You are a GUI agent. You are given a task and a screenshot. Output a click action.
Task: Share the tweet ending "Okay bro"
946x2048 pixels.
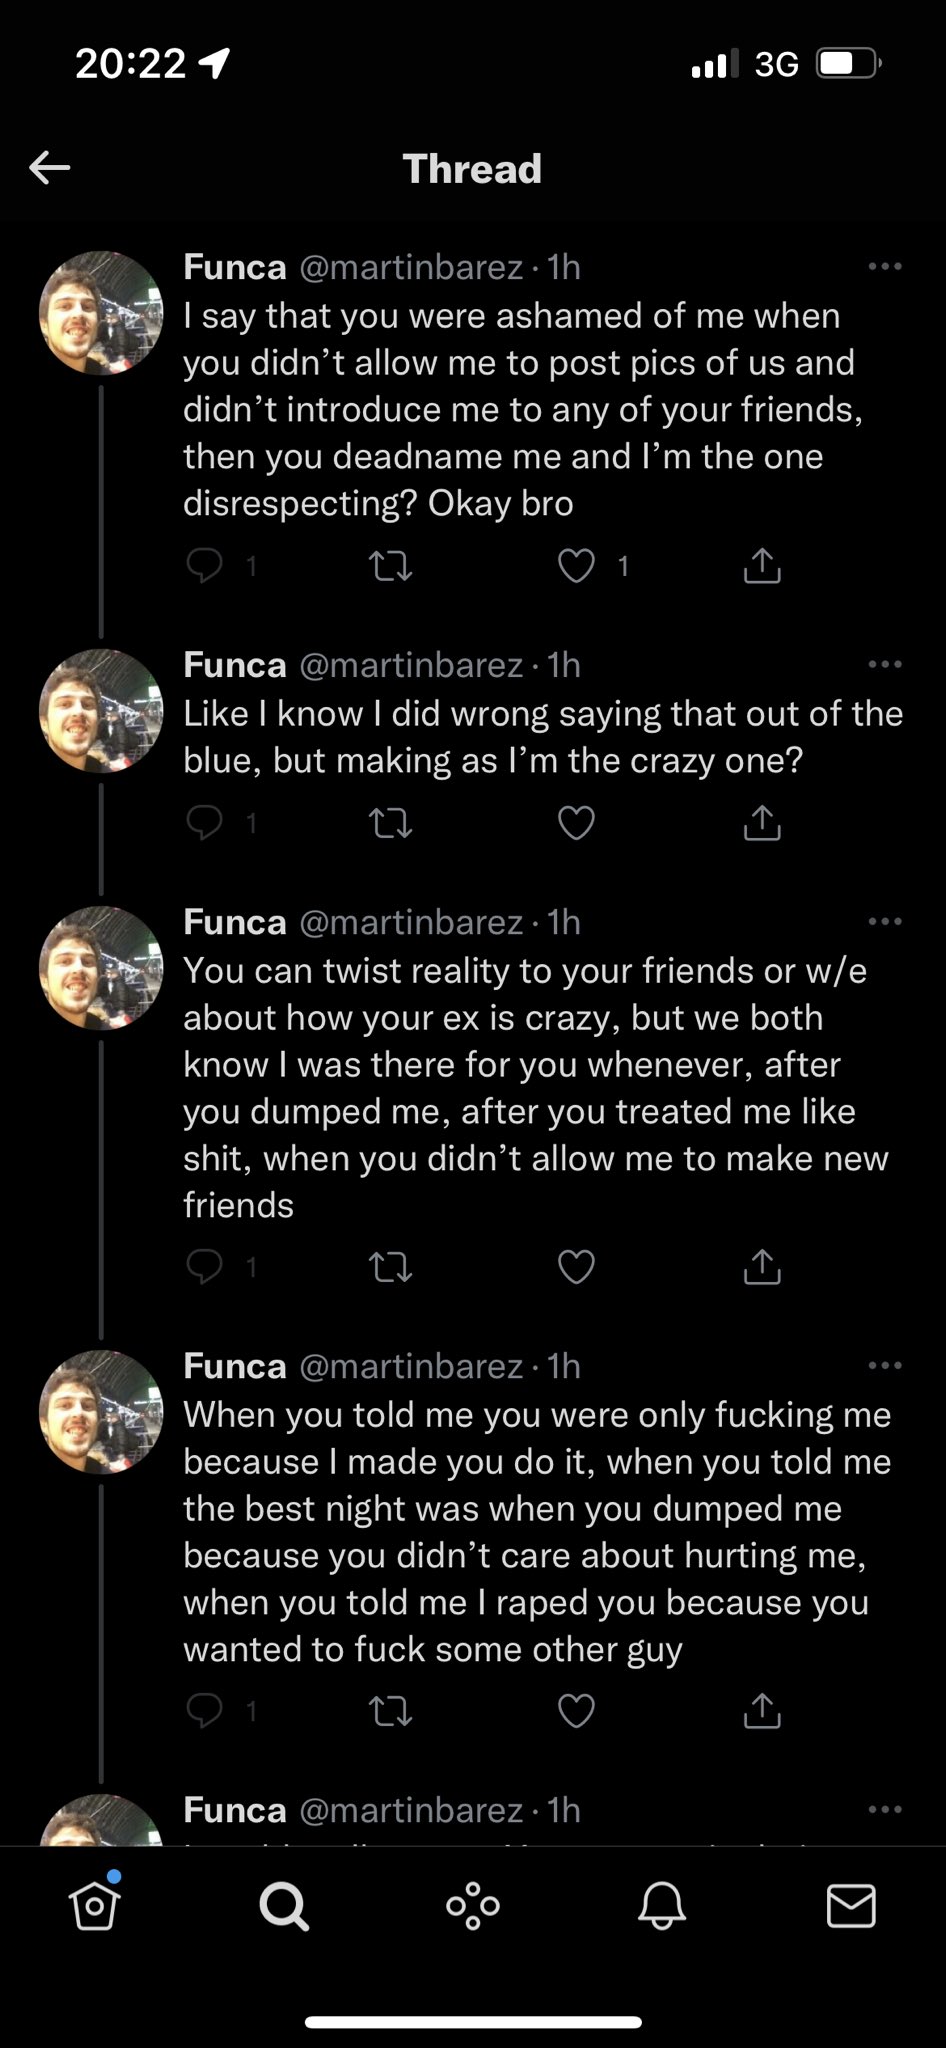coord(762,566)
